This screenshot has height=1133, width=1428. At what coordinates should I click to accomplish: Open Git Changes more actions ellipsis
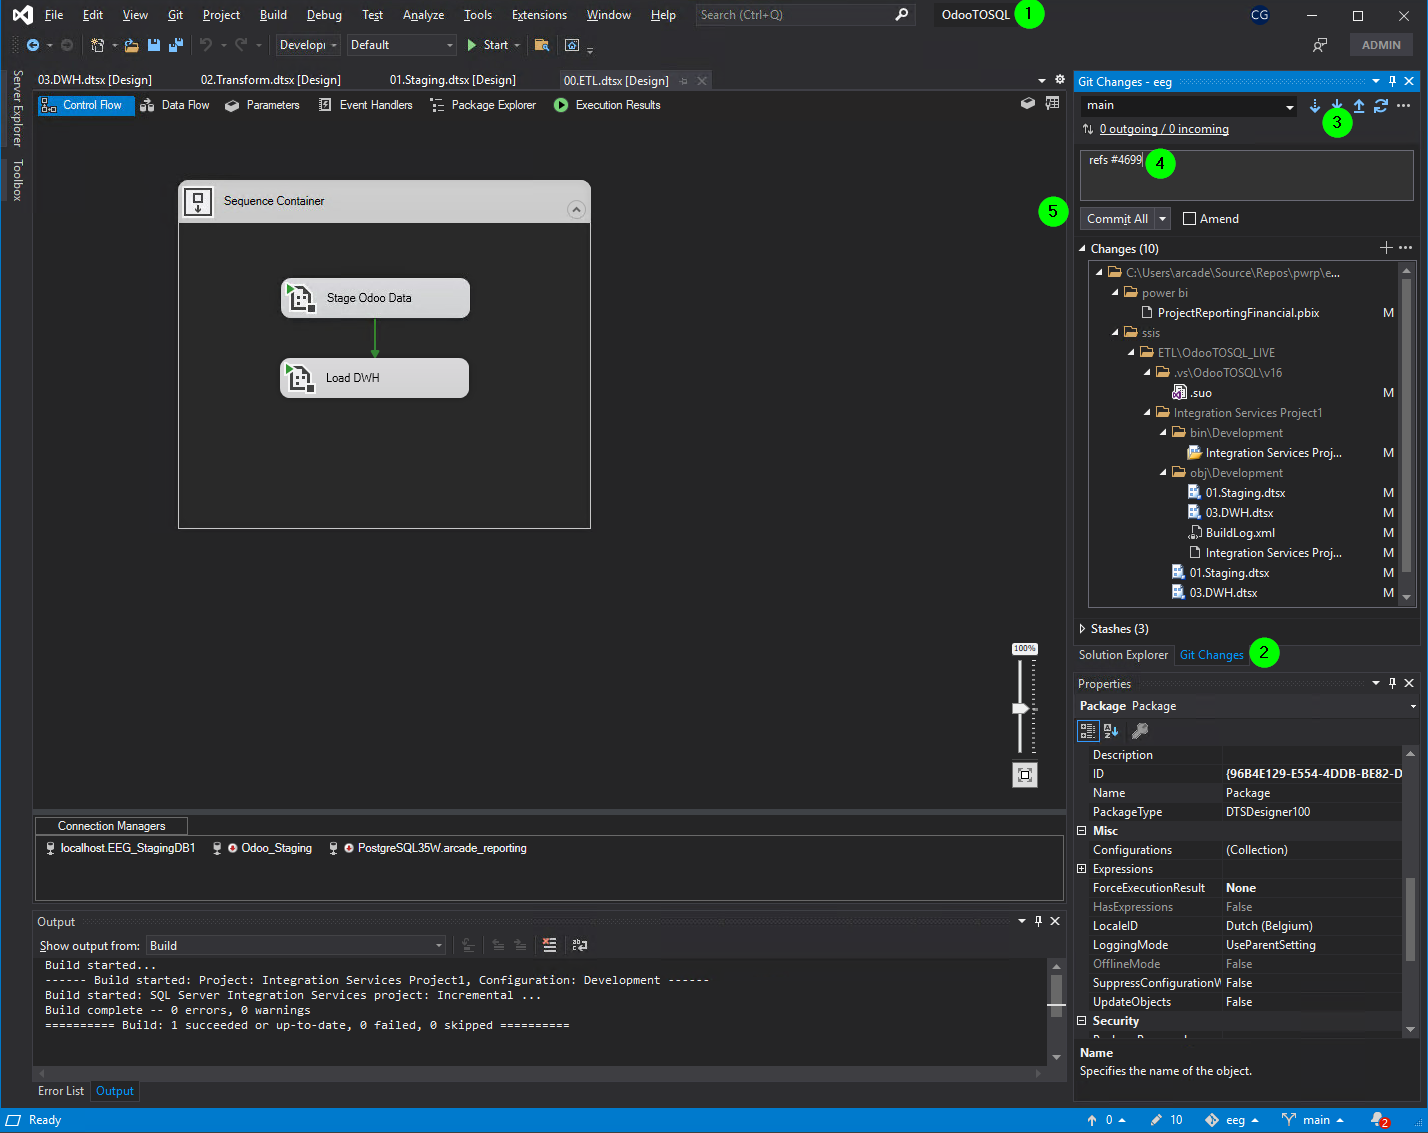pyautogui.click(x=1404, y=106)
